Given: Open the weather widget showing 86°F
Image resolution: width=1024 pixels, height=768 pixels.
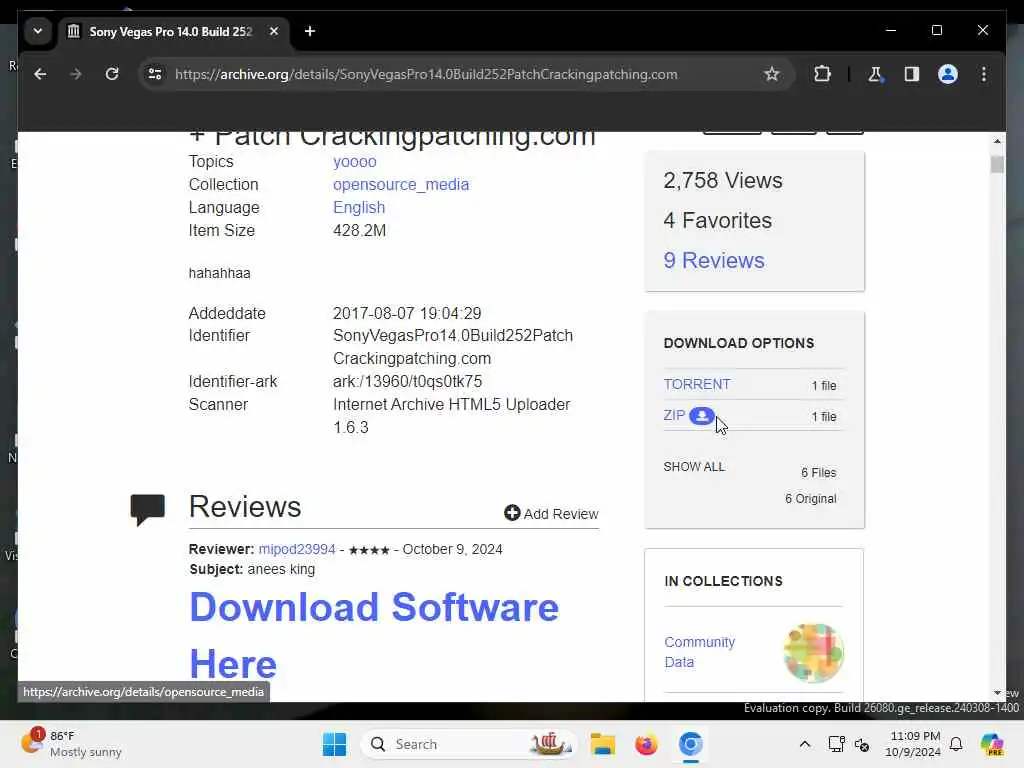Looking at the screenshot, I should click(x=71, y=744).
